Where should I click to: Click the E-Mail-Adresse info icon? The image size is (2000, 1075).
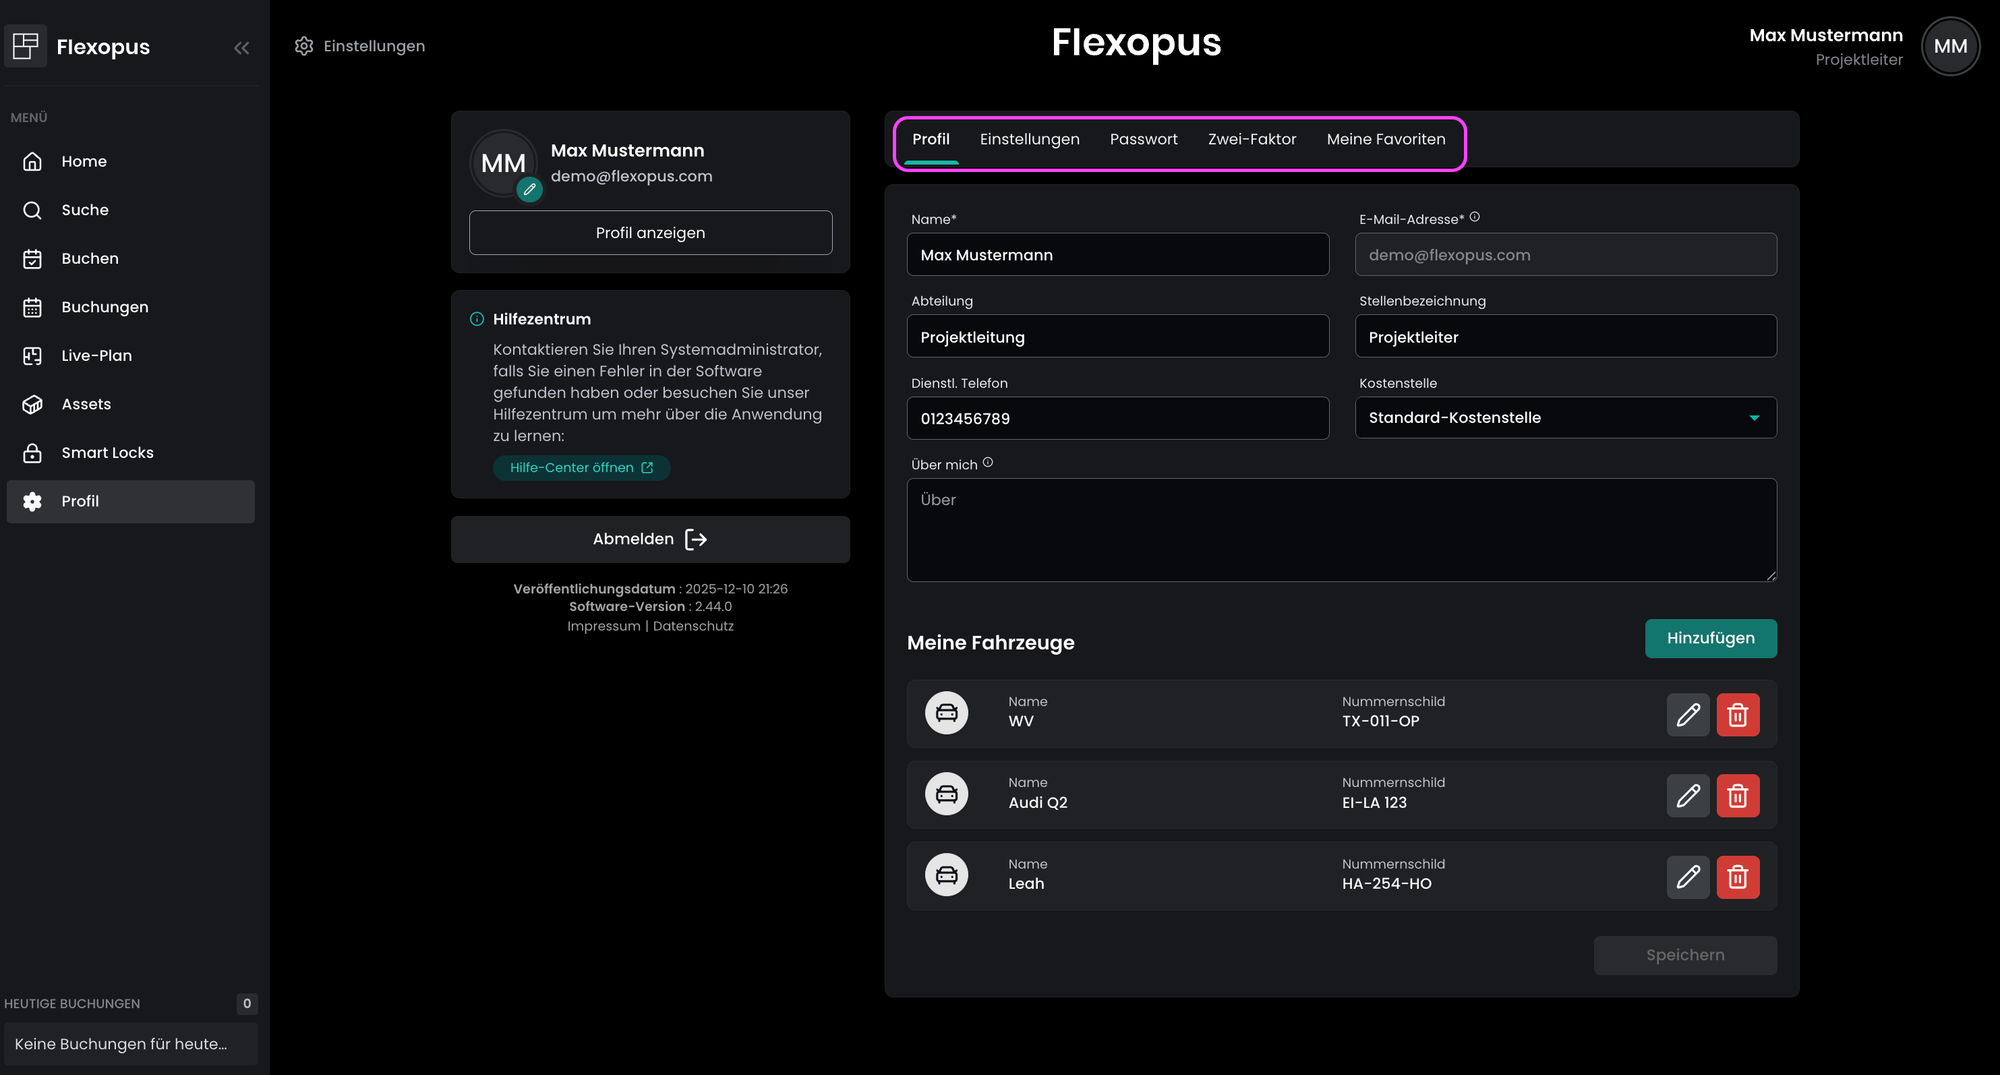click(1474, 217)
